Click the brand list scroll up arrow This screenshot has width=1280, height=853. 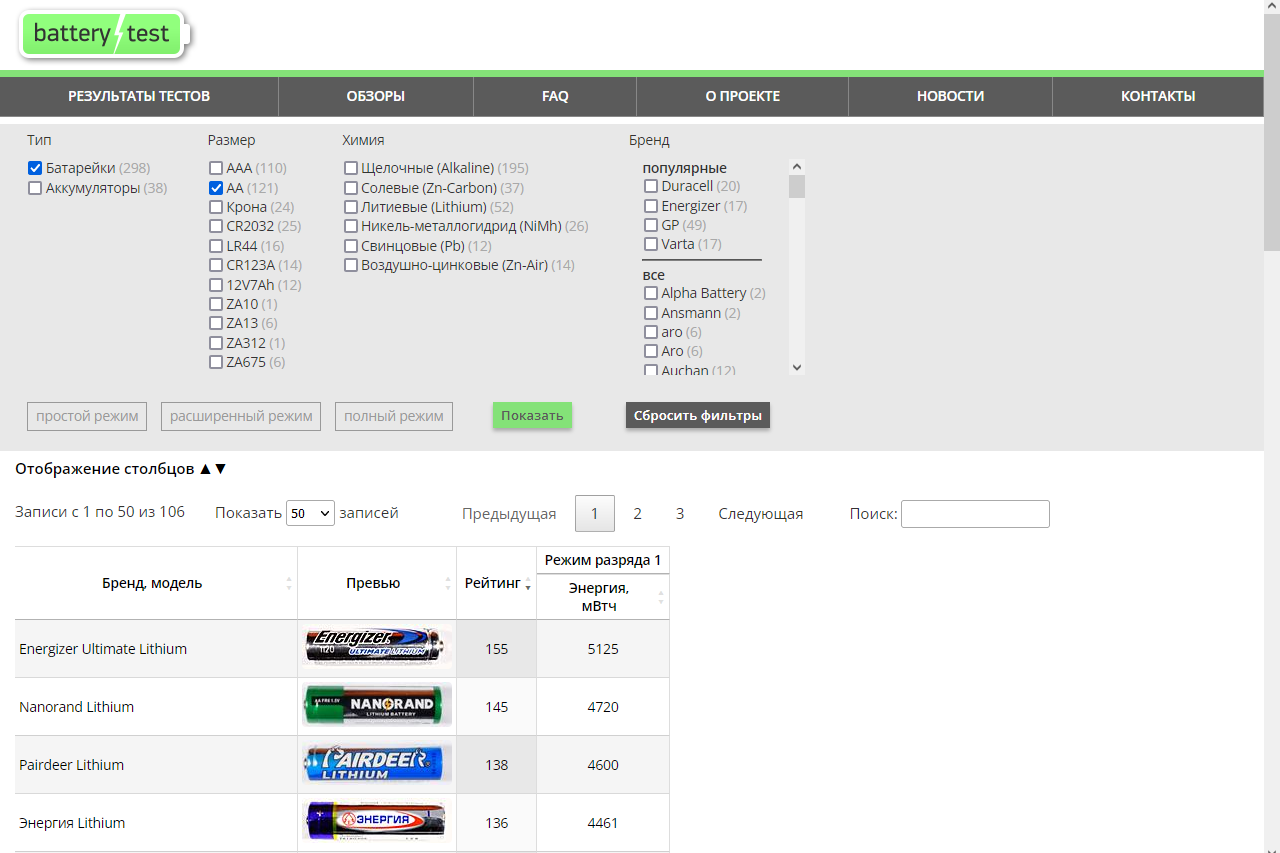click(x=797, y=168)
